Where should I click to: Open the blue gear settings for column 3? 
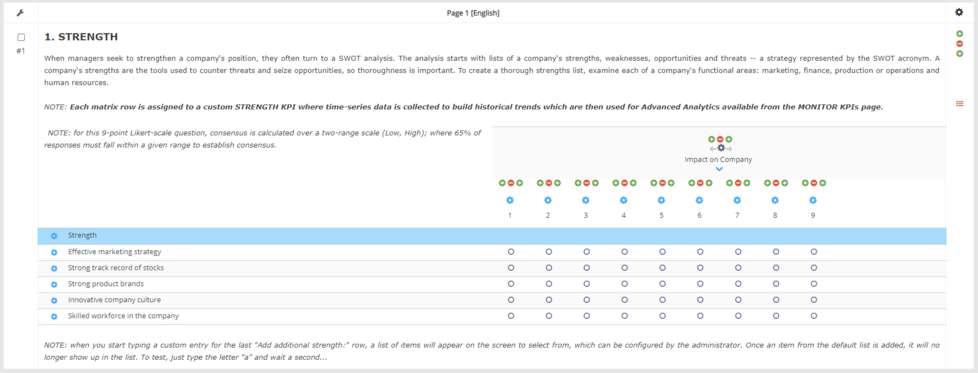585,200
